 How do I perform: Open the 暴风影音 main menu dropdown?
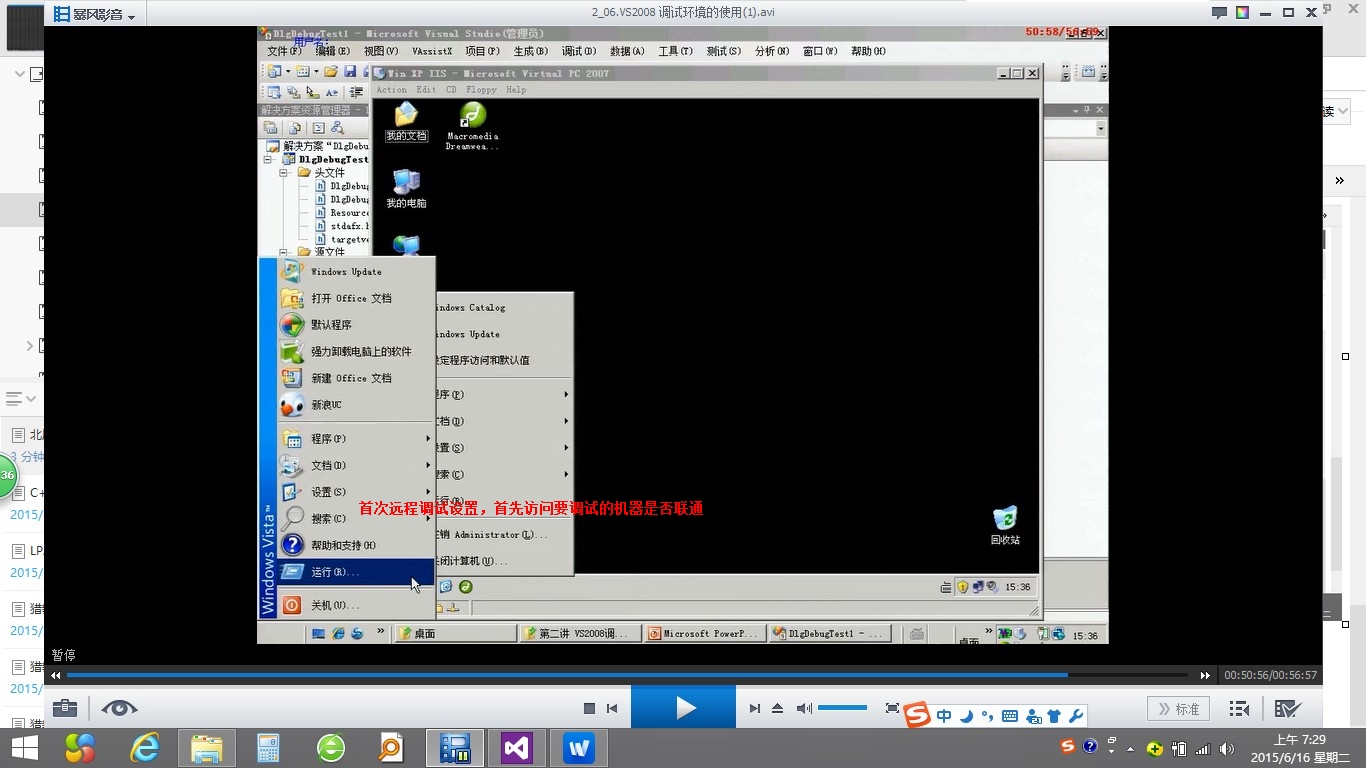click(x=95, y=14)
